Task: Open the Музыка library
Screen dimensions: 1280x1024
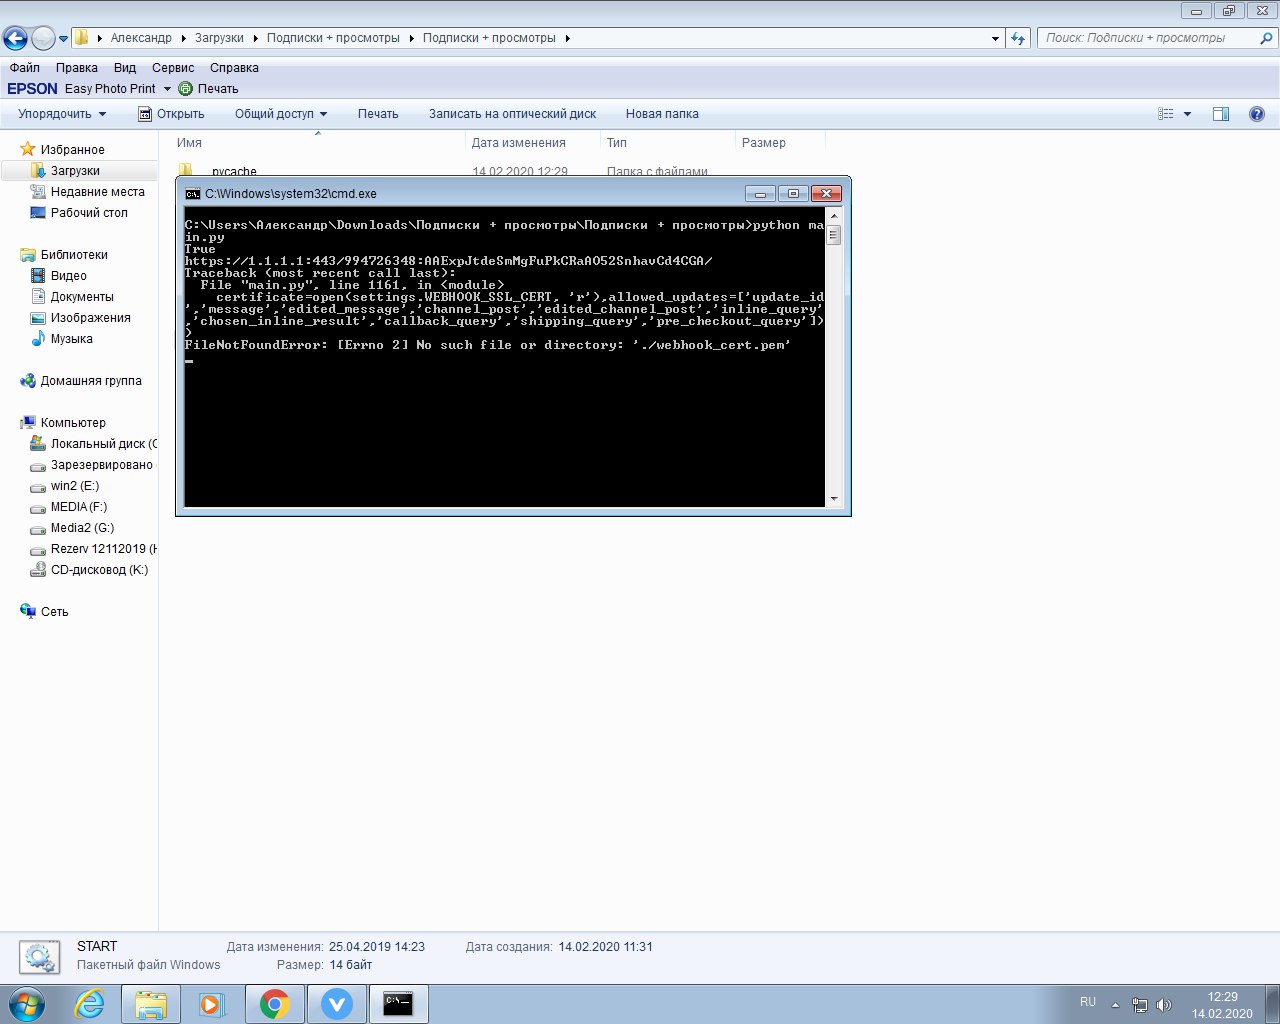Action: point(71,339)
